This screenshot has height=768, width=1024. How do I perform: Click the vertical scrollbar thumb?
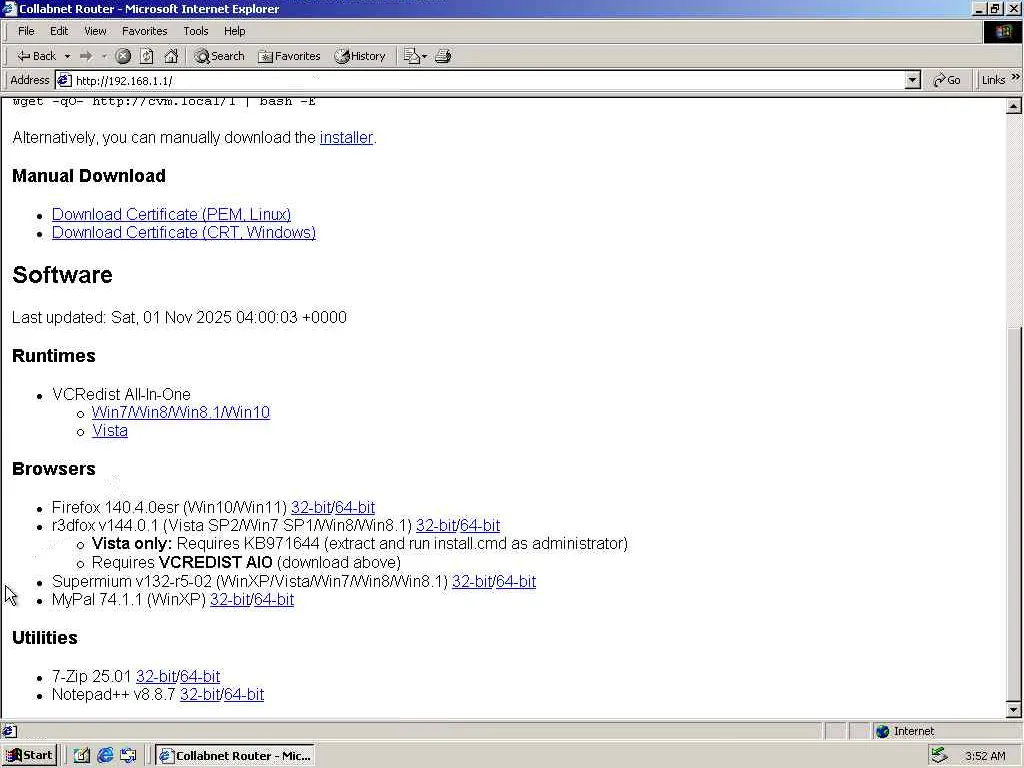[1014, 513]
